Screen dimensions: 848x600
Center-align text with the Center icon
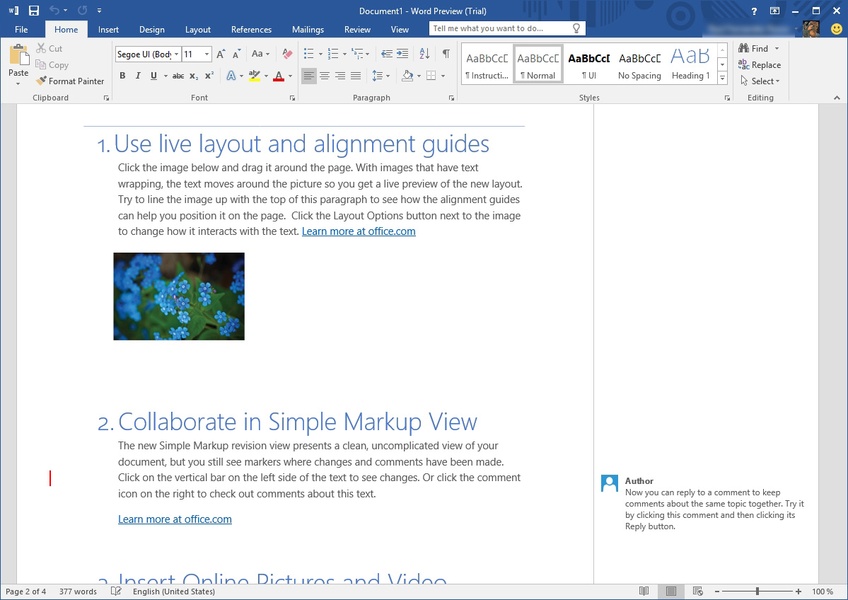click(325, 76)
